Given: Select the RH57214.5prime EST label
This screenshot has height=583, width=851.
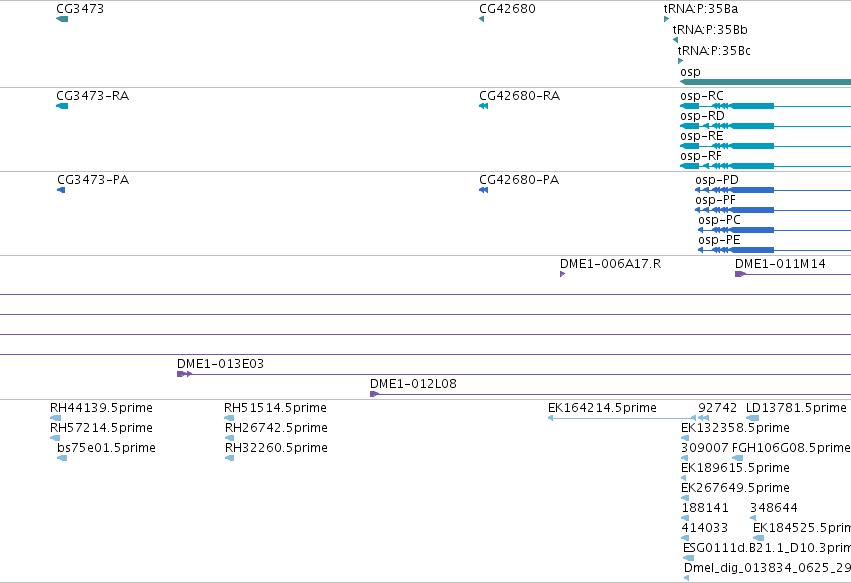Looking at the screenshot, I should (101, 428).
